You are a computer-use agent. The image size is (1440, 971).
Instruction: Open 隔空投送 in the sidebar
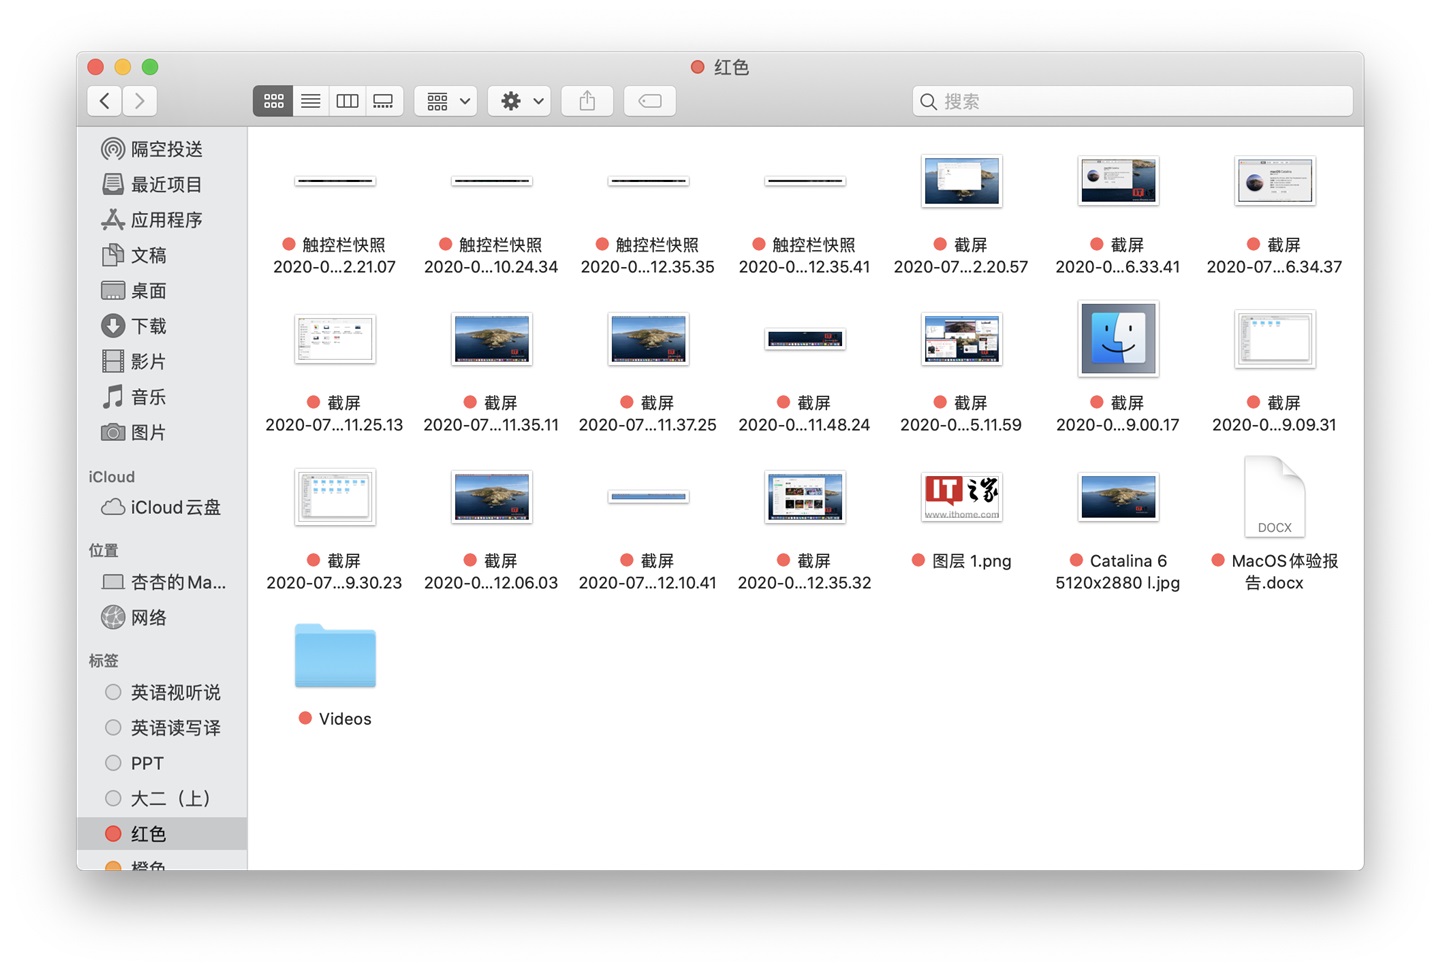[162, 149]
